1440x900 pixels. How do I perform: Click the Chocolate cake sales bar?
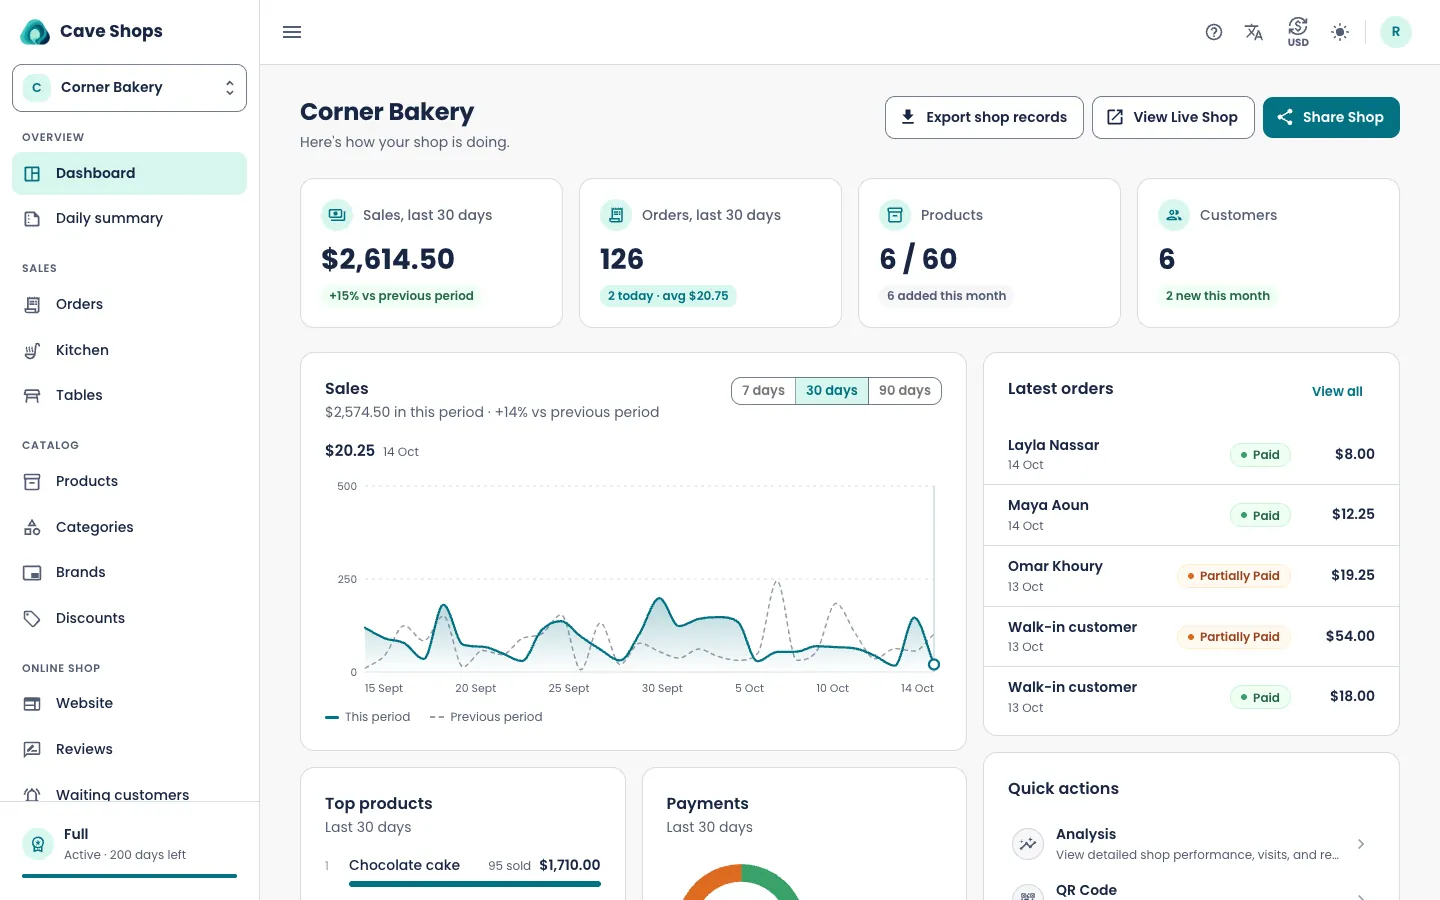point(475,884)
